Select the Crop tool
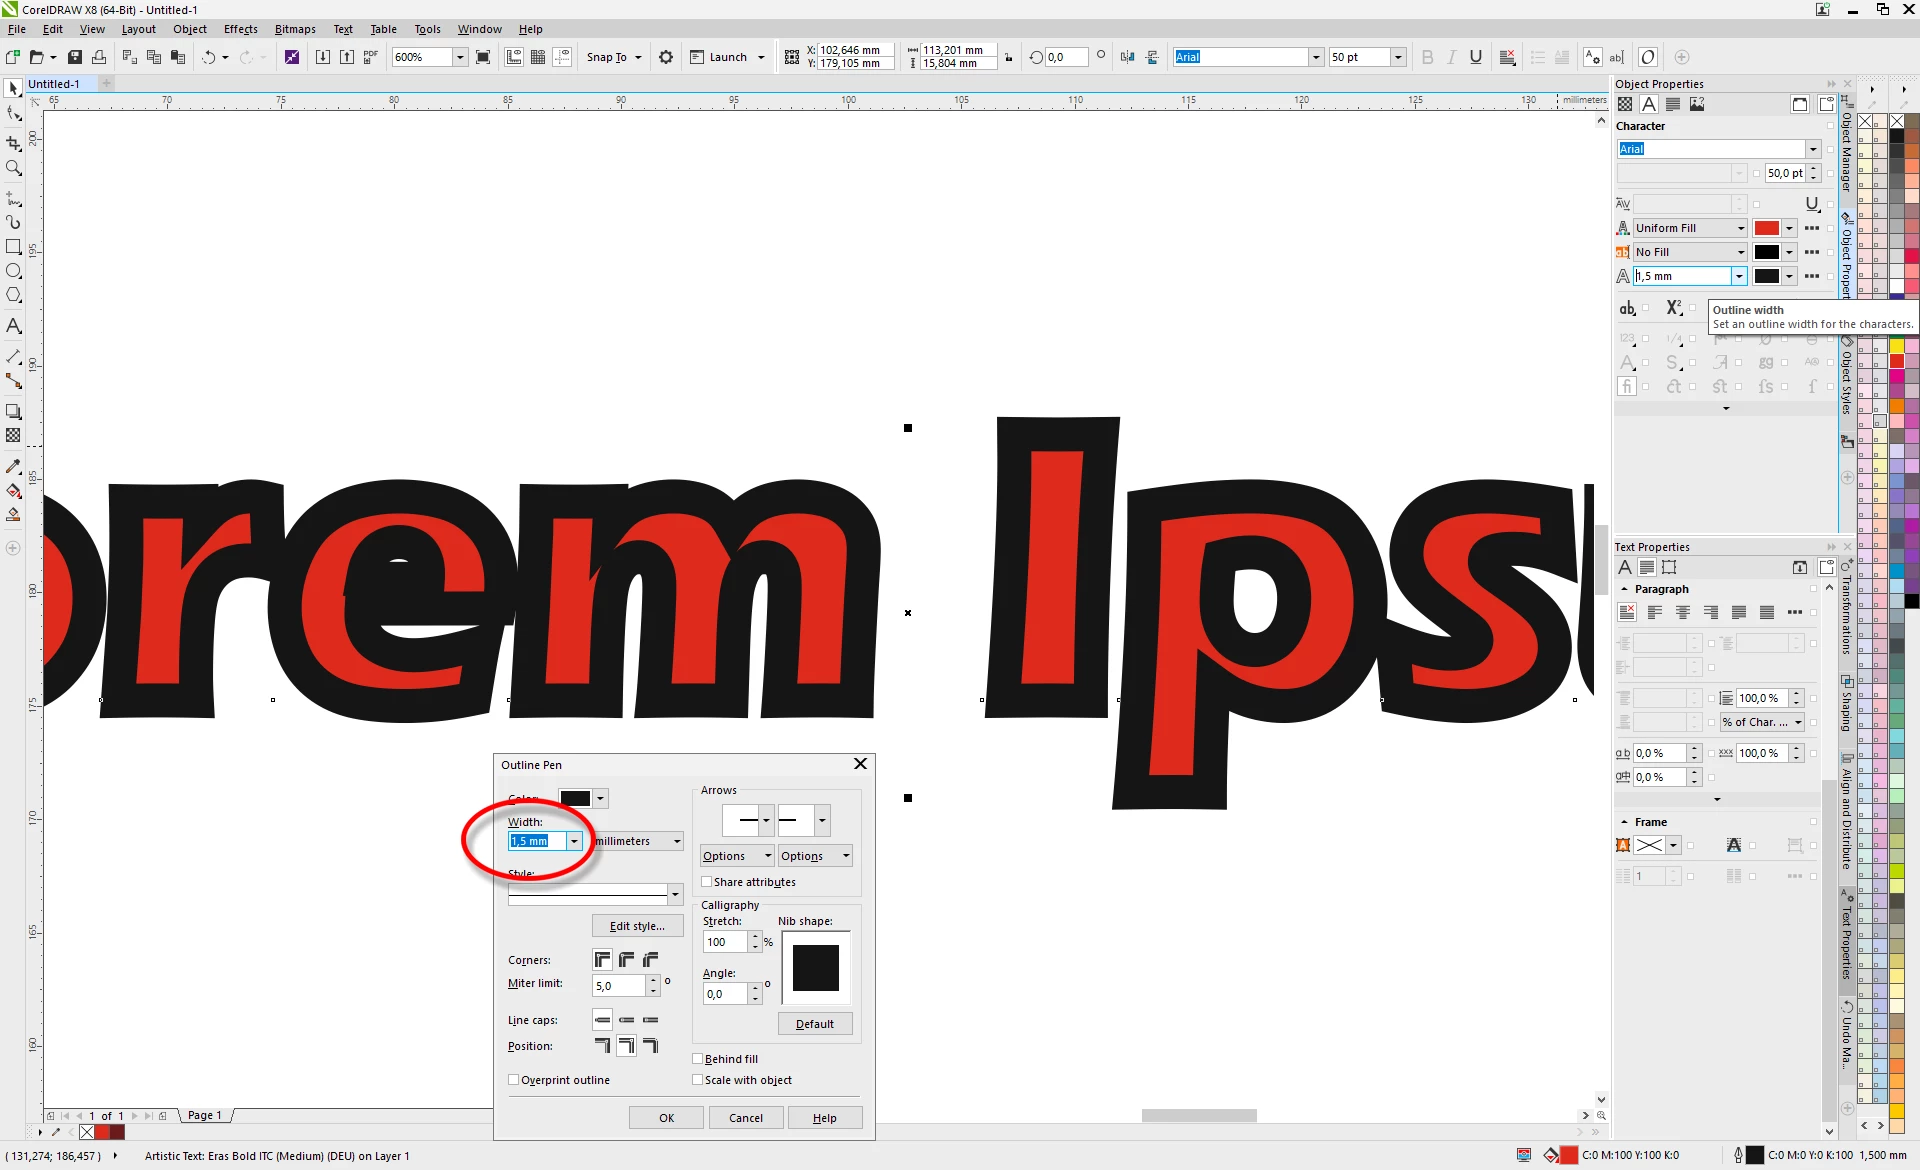 pyautogui.click(x=14, y=143)
